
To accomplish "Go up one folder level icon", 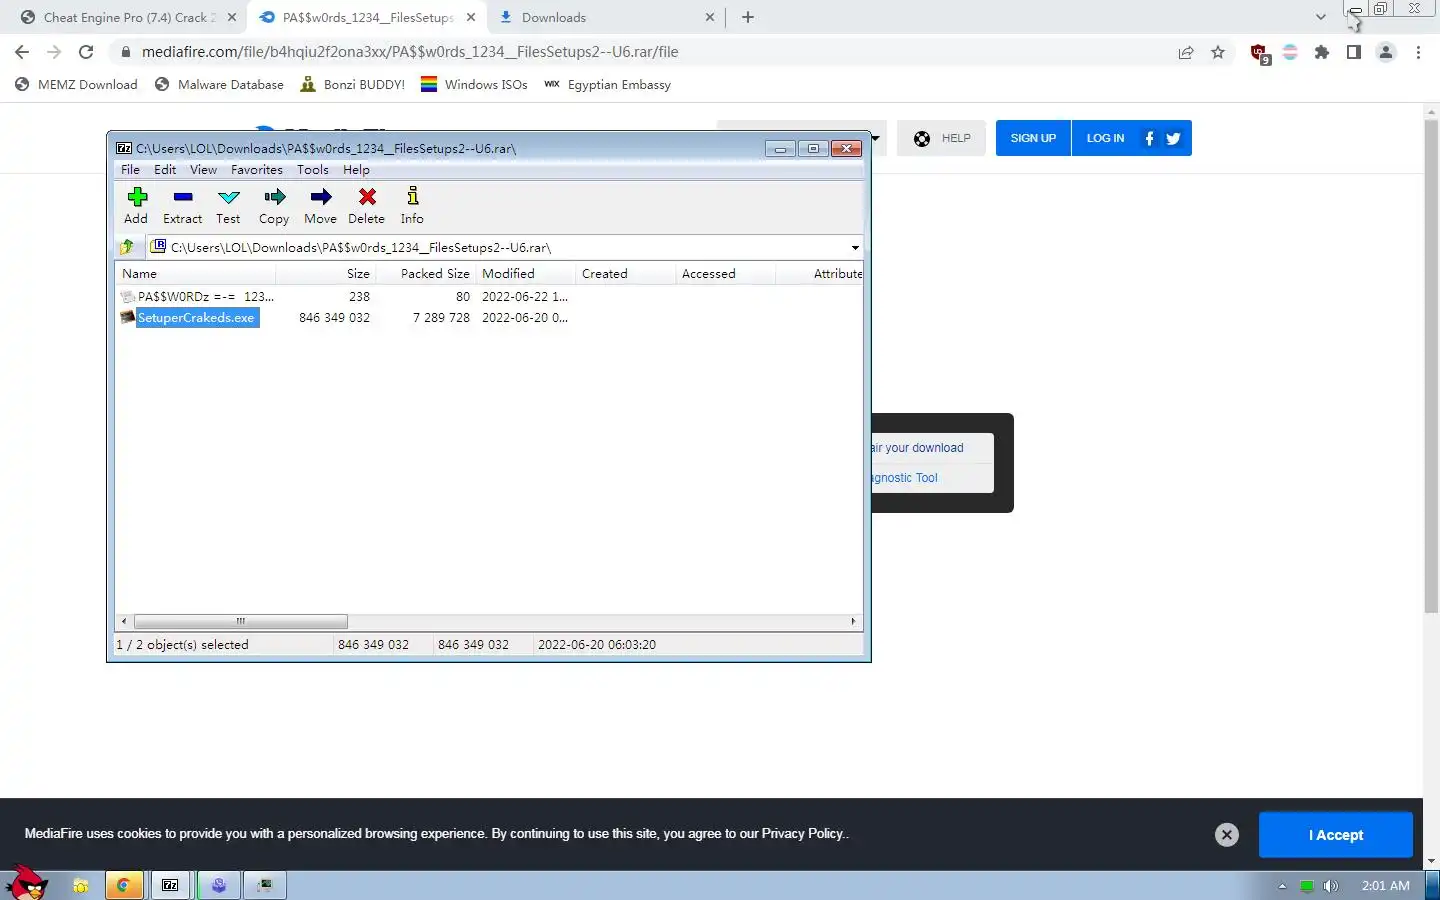I will 127,247.
